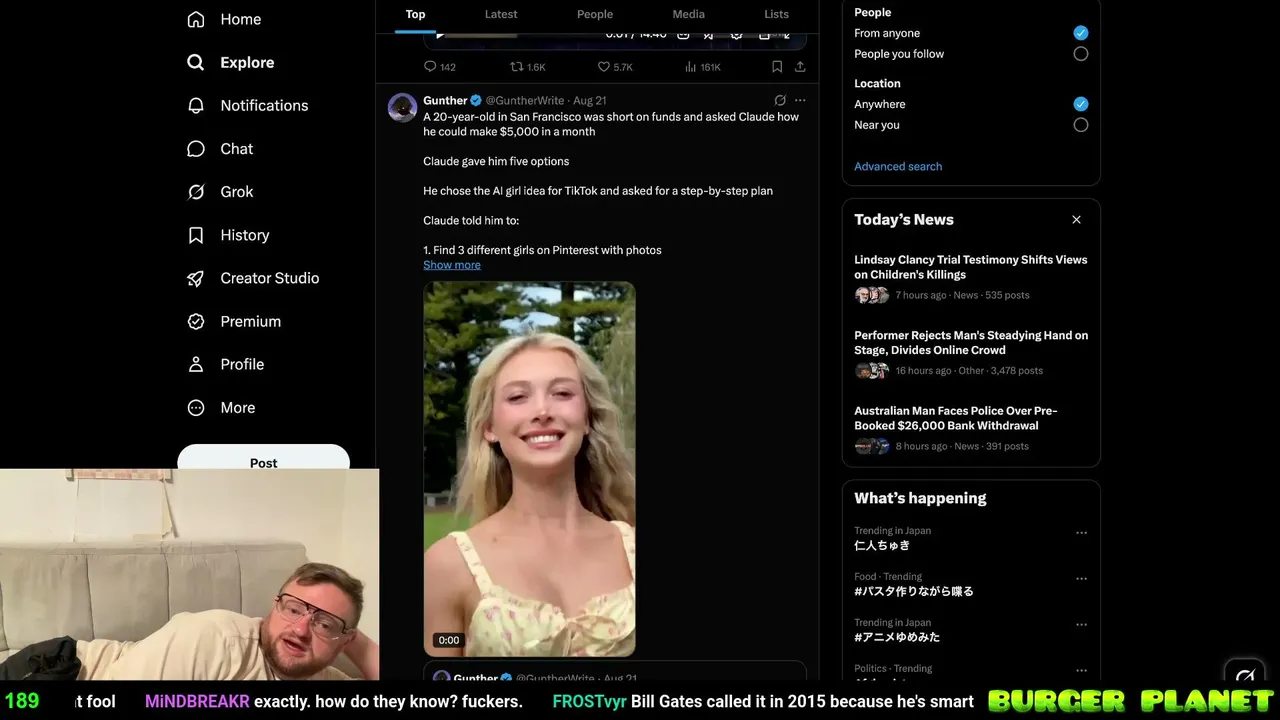Click the Post button
Image resolution: width=1280 pixels, height=720 pixels.
coord(263,460)
